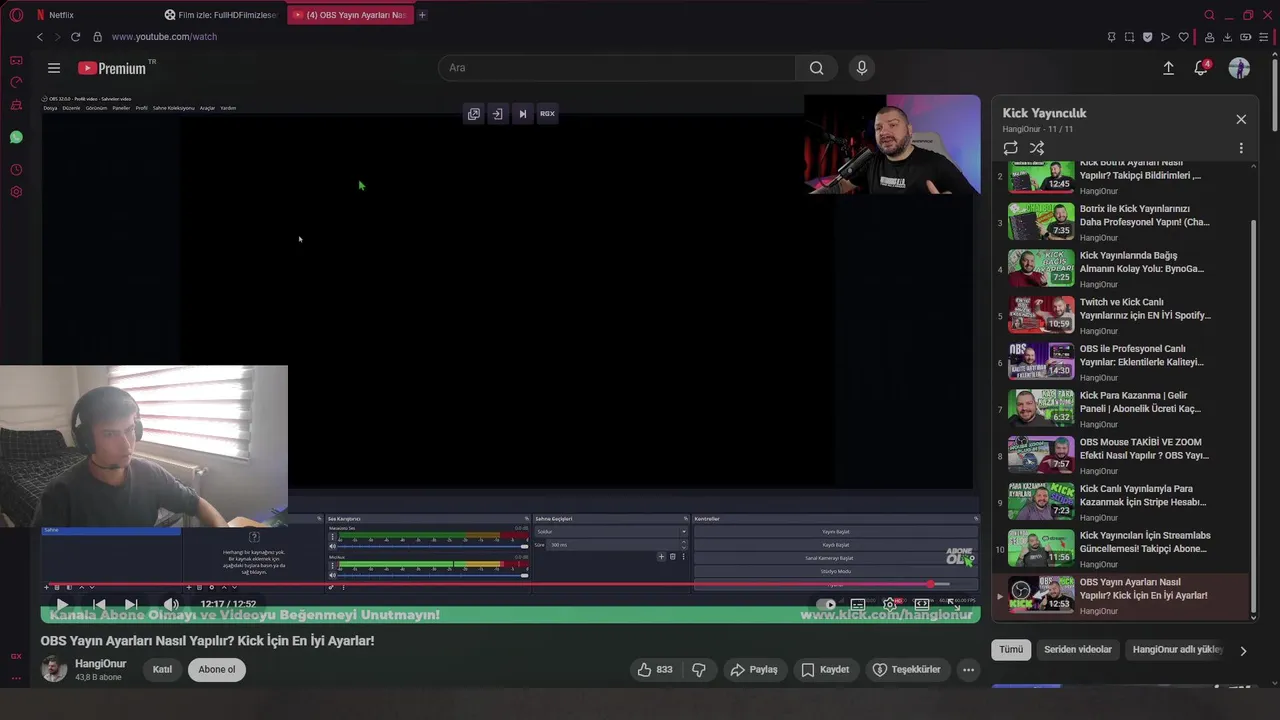The height and width of the screenshot is (720, 1280).
Task: Add page to bookmarks heart icon
Action: [1184, 37]
